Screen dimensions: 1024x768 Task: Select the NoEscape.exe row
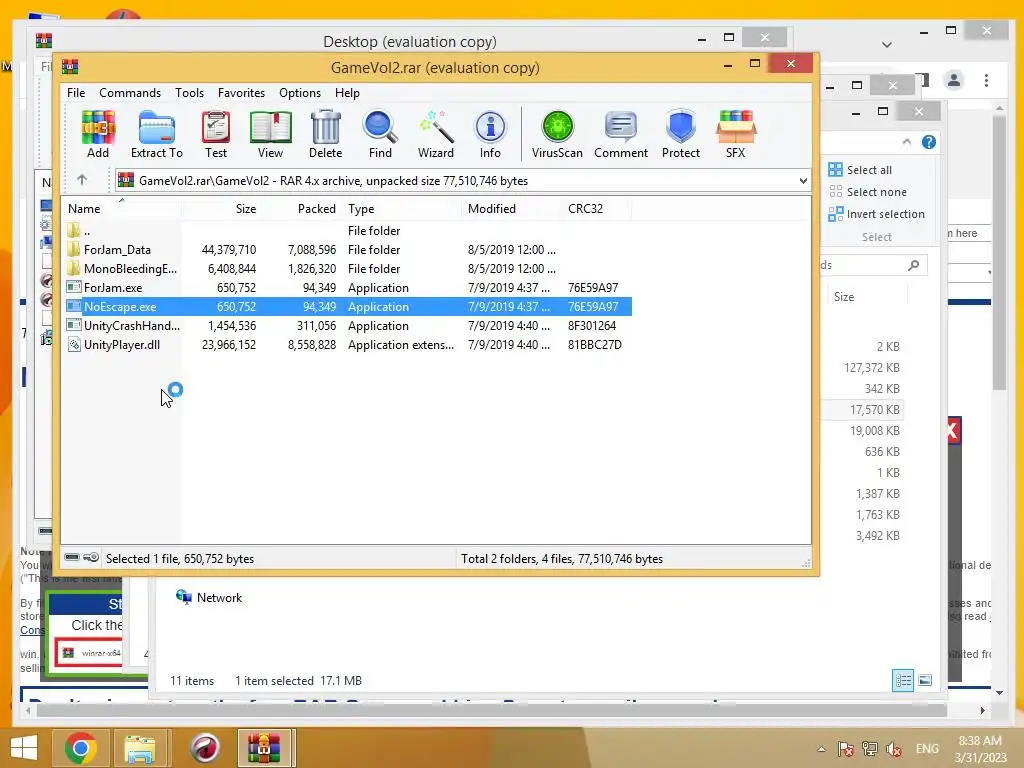click(347, 306)
